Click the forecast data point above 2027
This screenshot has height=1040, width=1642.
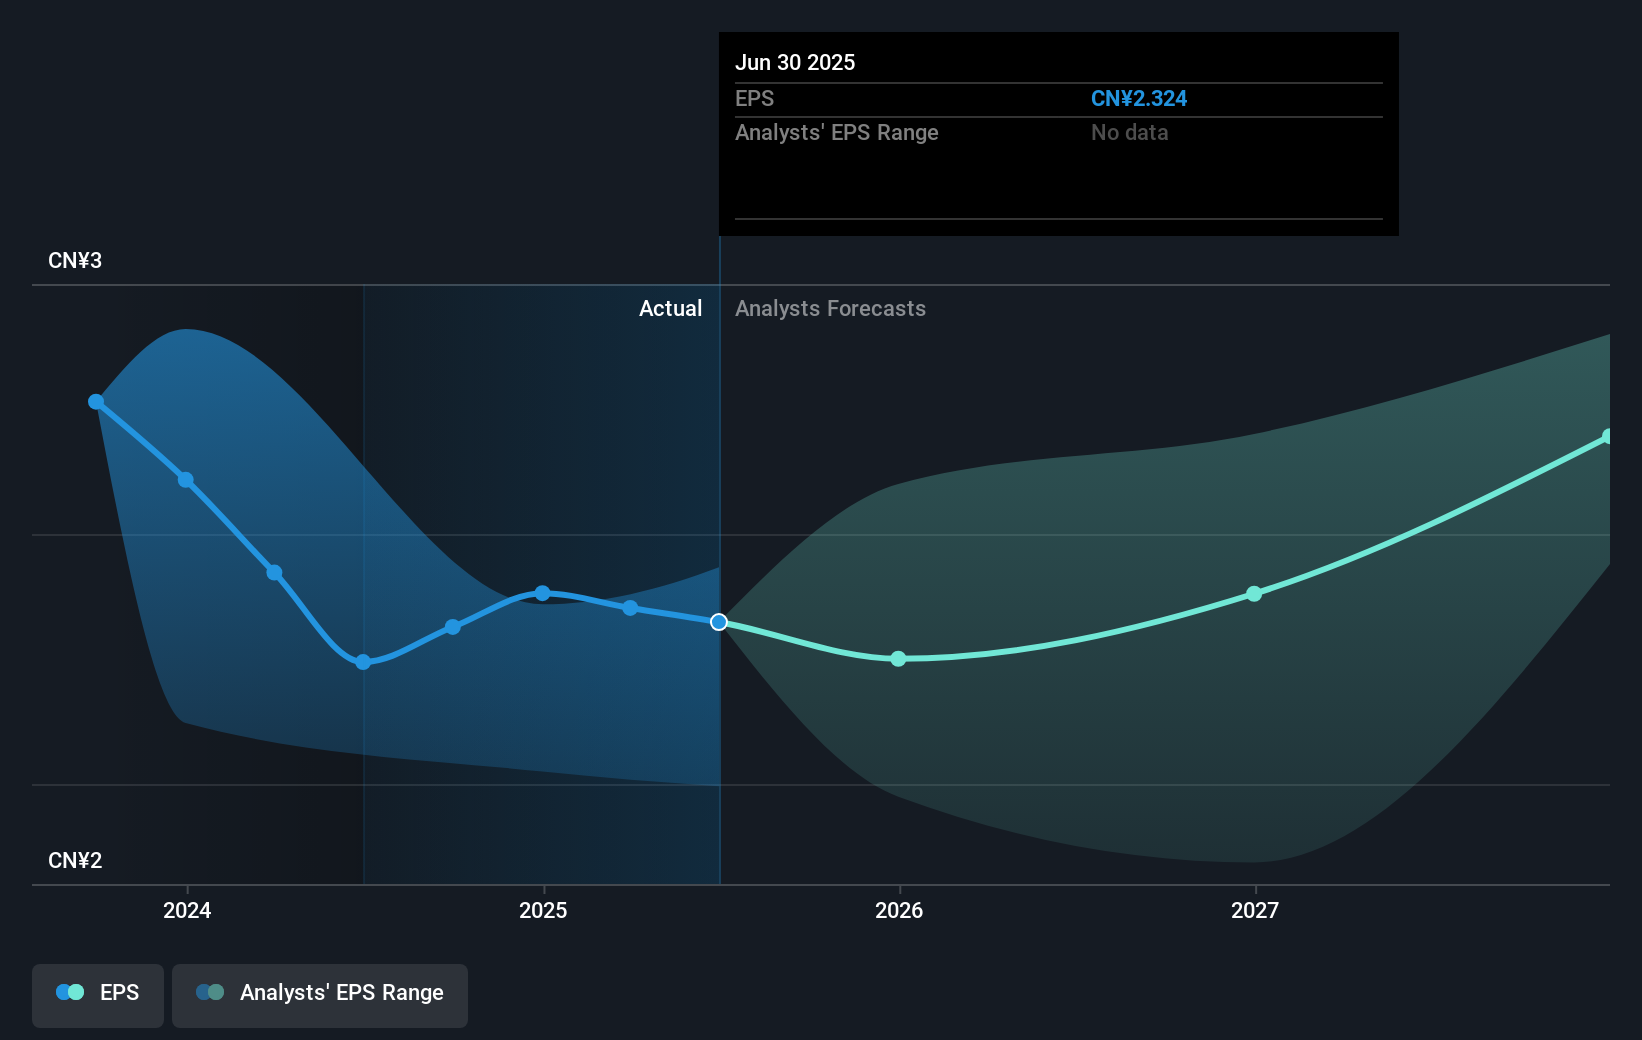(x=1254, y=594)
